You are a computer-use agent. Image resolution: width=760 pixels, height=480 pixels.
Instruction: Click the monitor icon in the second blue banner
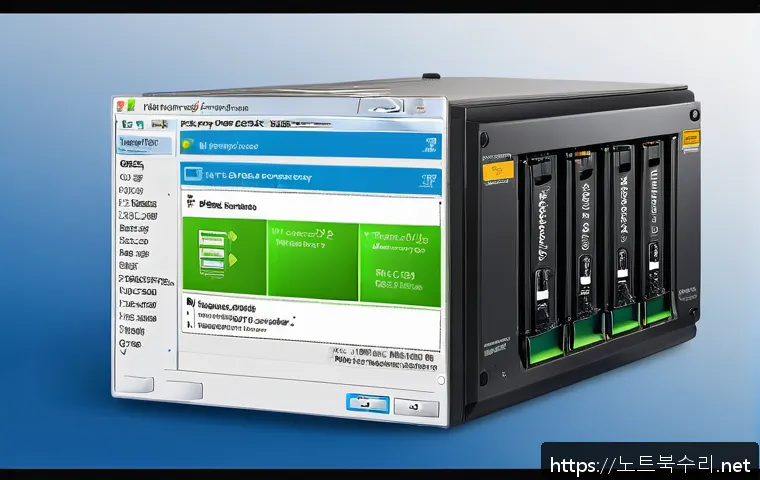pos(193,174)
